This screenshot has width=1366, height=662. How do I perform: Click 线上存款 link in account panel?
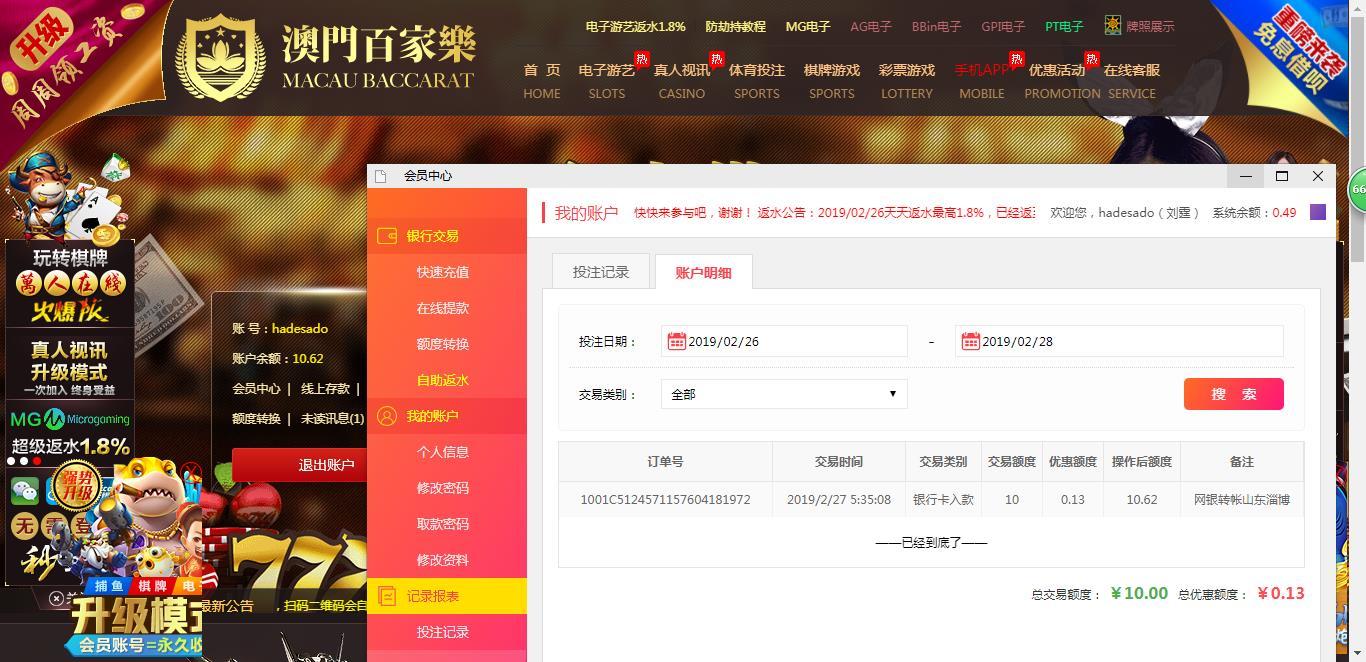(326, 389)
